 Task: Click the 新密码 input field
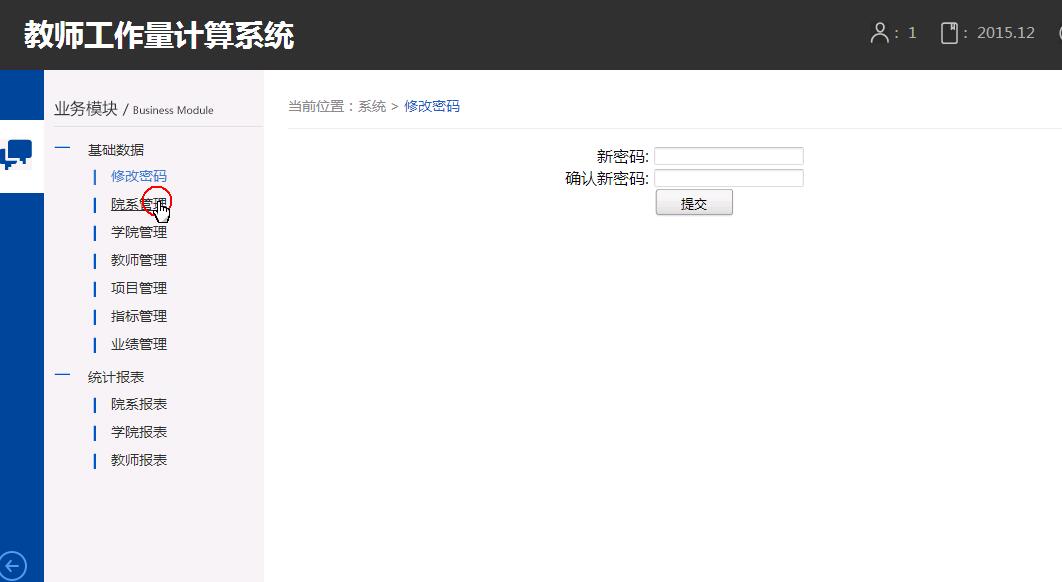[x=729, y=157]
